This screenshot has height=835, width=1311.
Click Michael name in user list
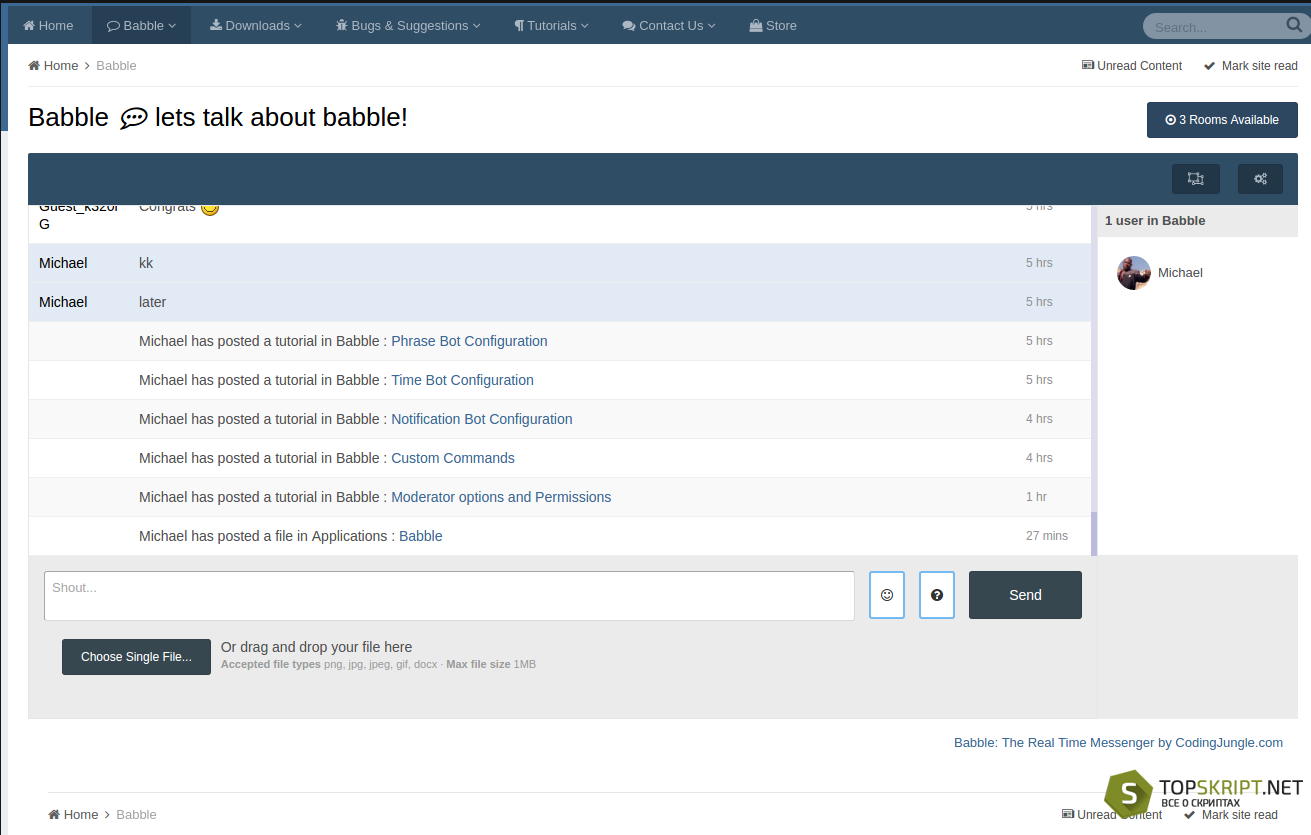(1180, 273)
